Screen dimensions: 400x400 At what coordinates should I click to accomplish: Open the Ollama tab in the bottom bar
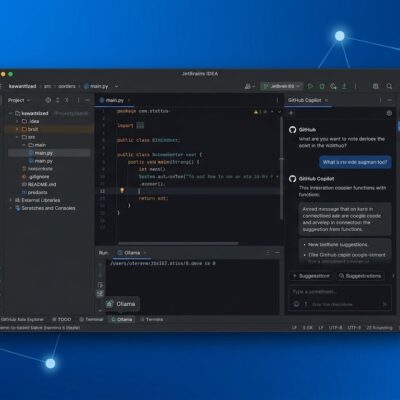[121, 319]
